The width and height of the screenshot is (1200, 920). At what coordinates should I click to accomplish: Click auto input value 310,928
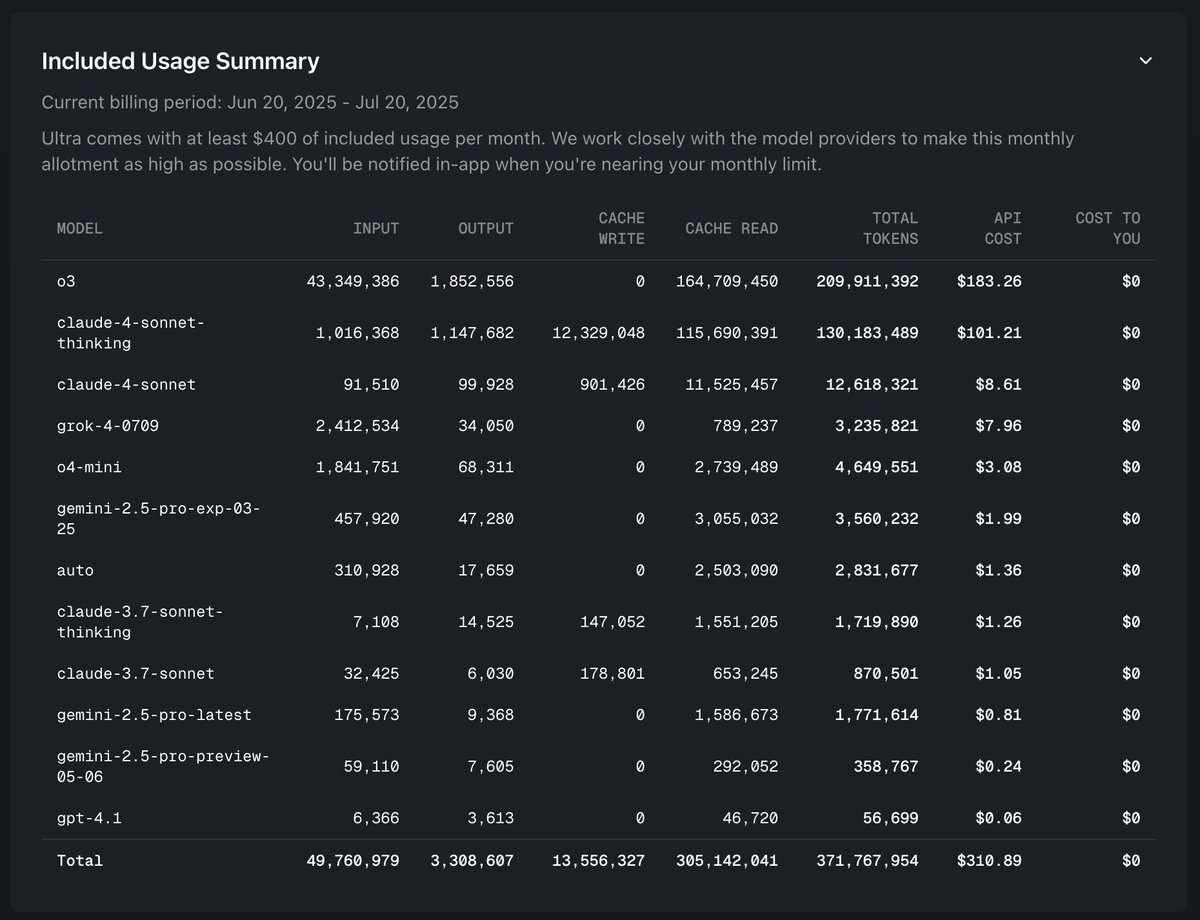366,570
